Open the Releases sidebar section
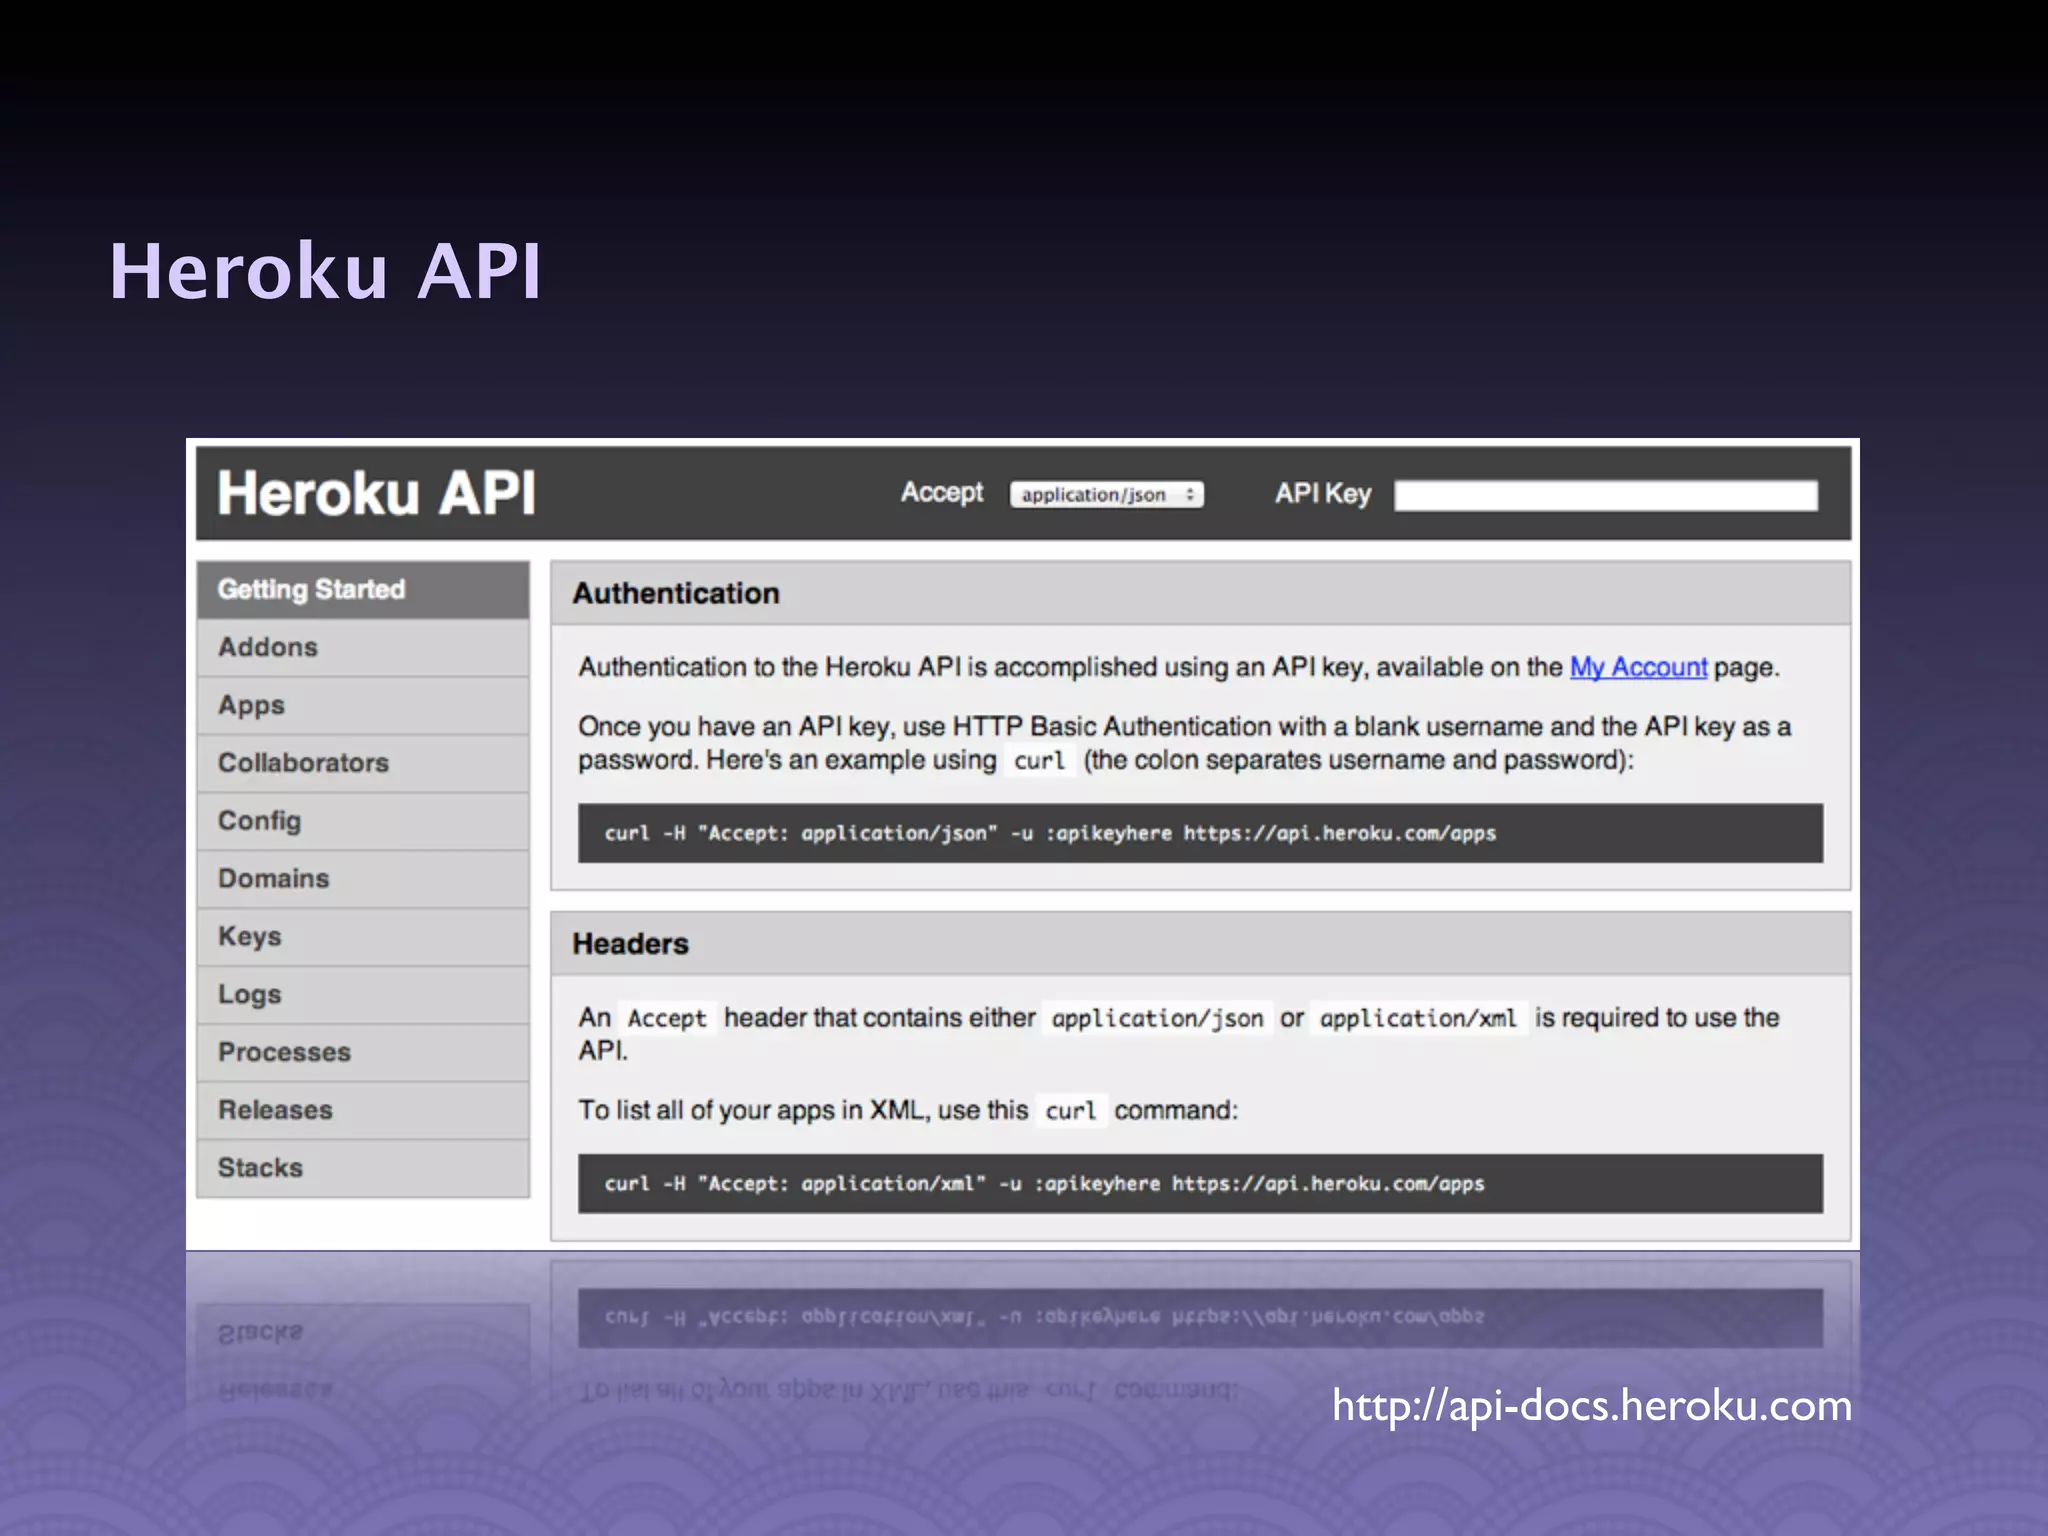Viewport: 2048px width, 1536px height. [363, 1110]
